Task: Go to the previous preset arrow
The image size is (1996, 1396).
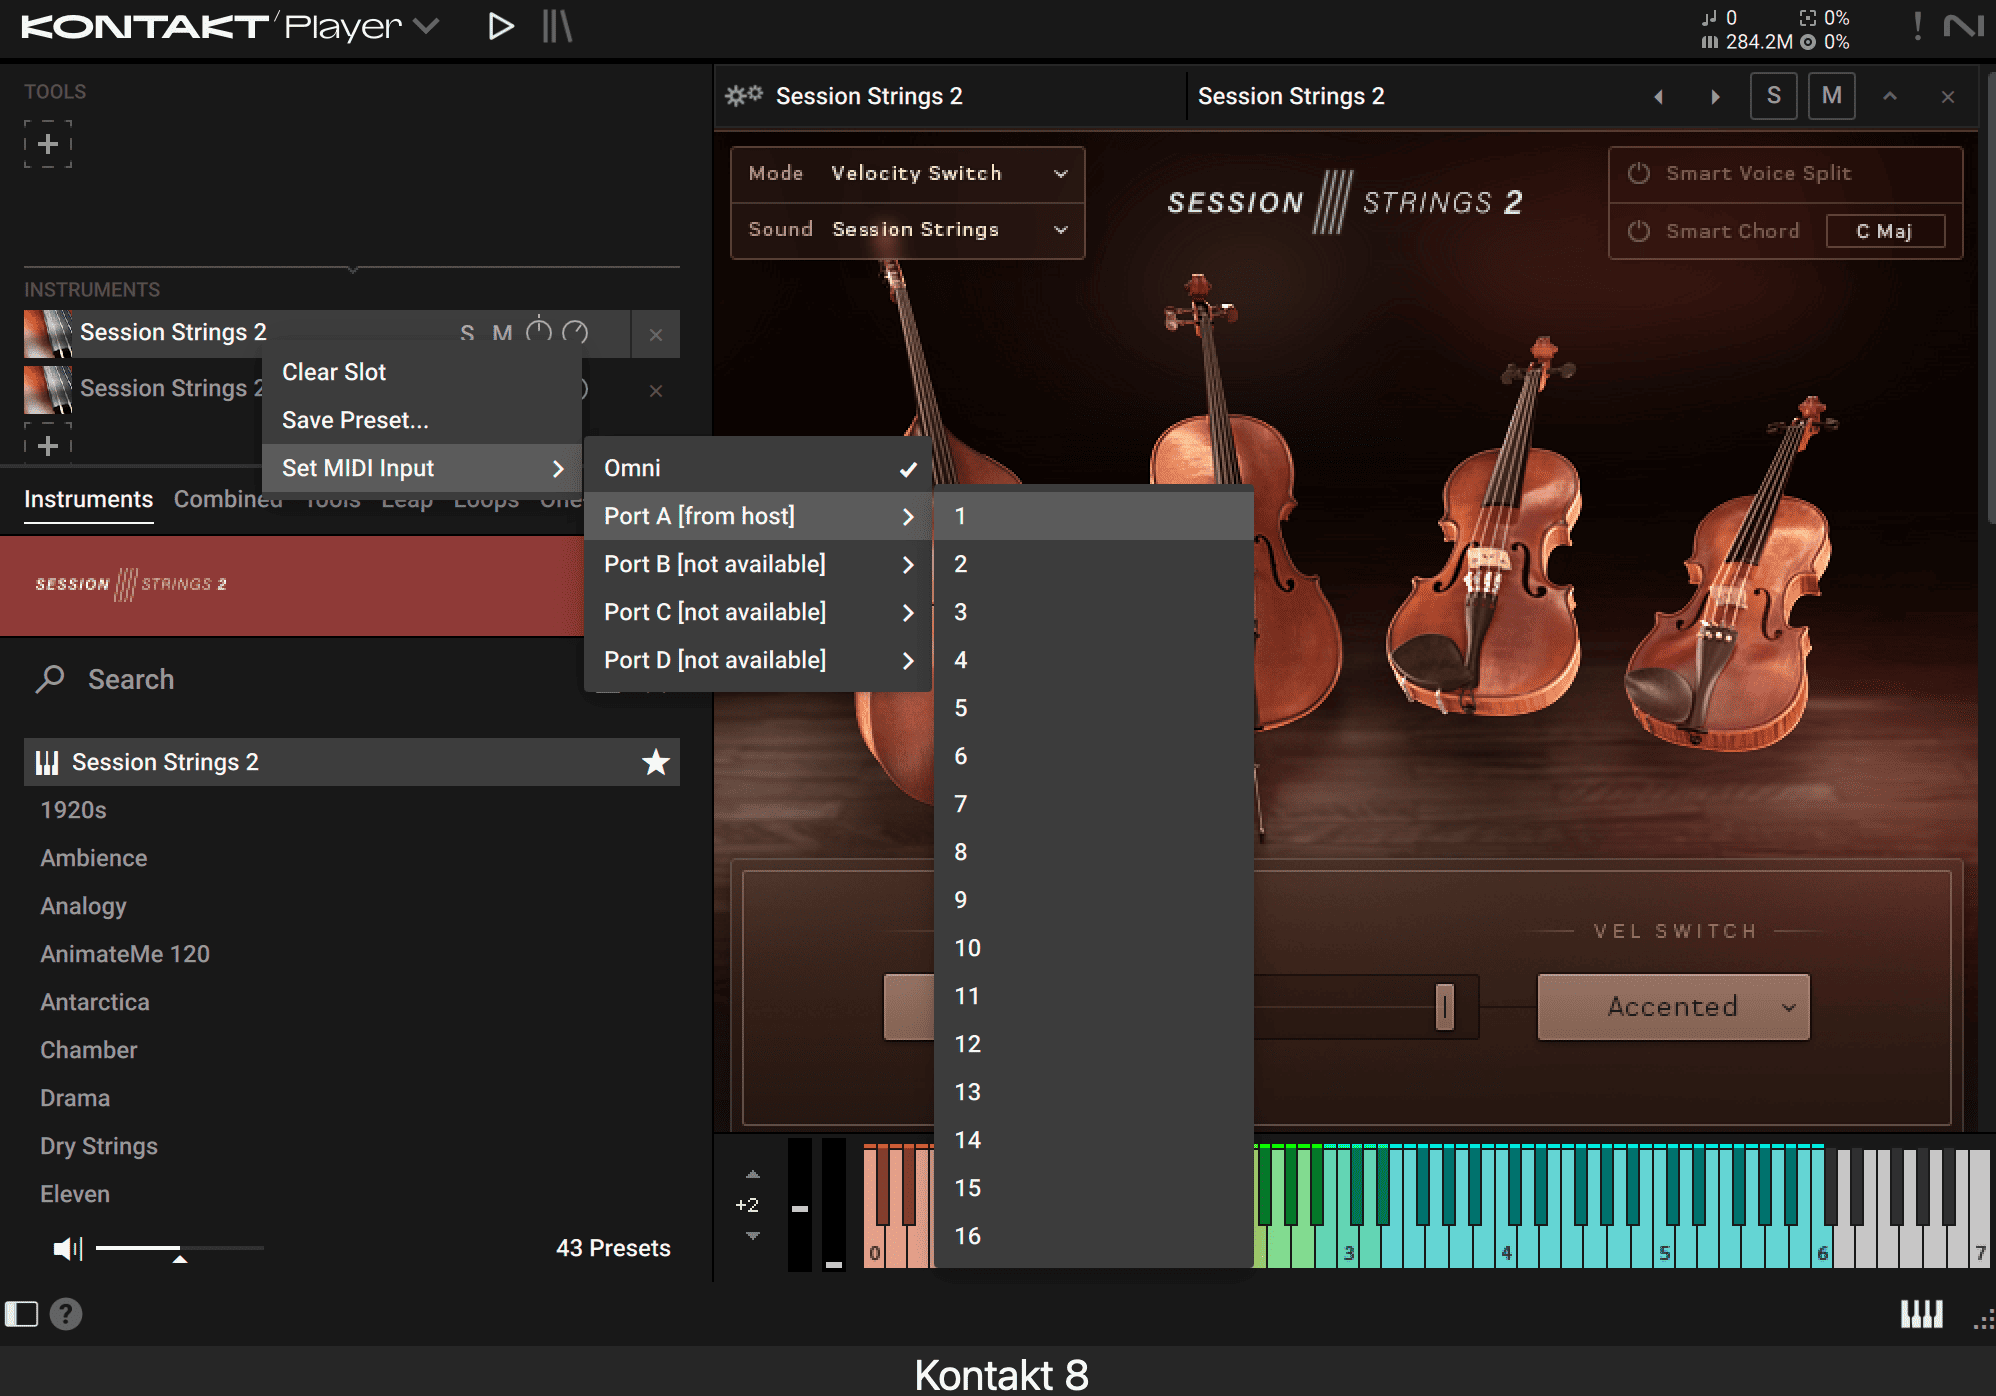Action: [1659, 97]
